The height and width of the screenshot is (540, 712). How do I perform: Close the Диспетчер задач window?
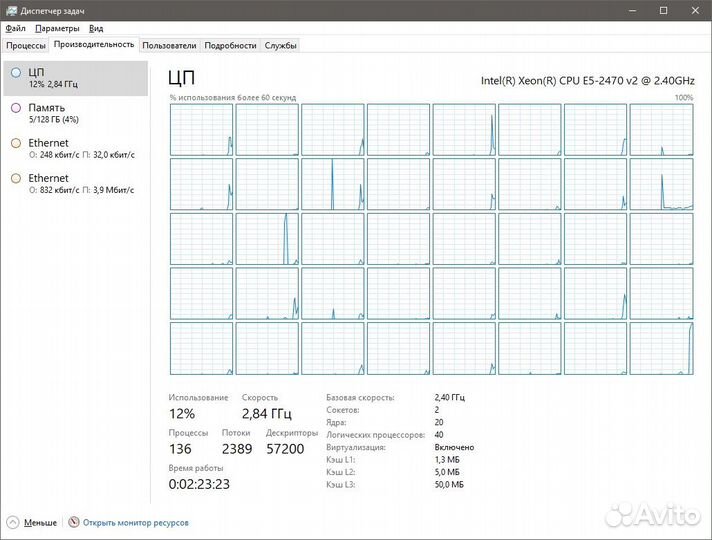tap(695, 10)
